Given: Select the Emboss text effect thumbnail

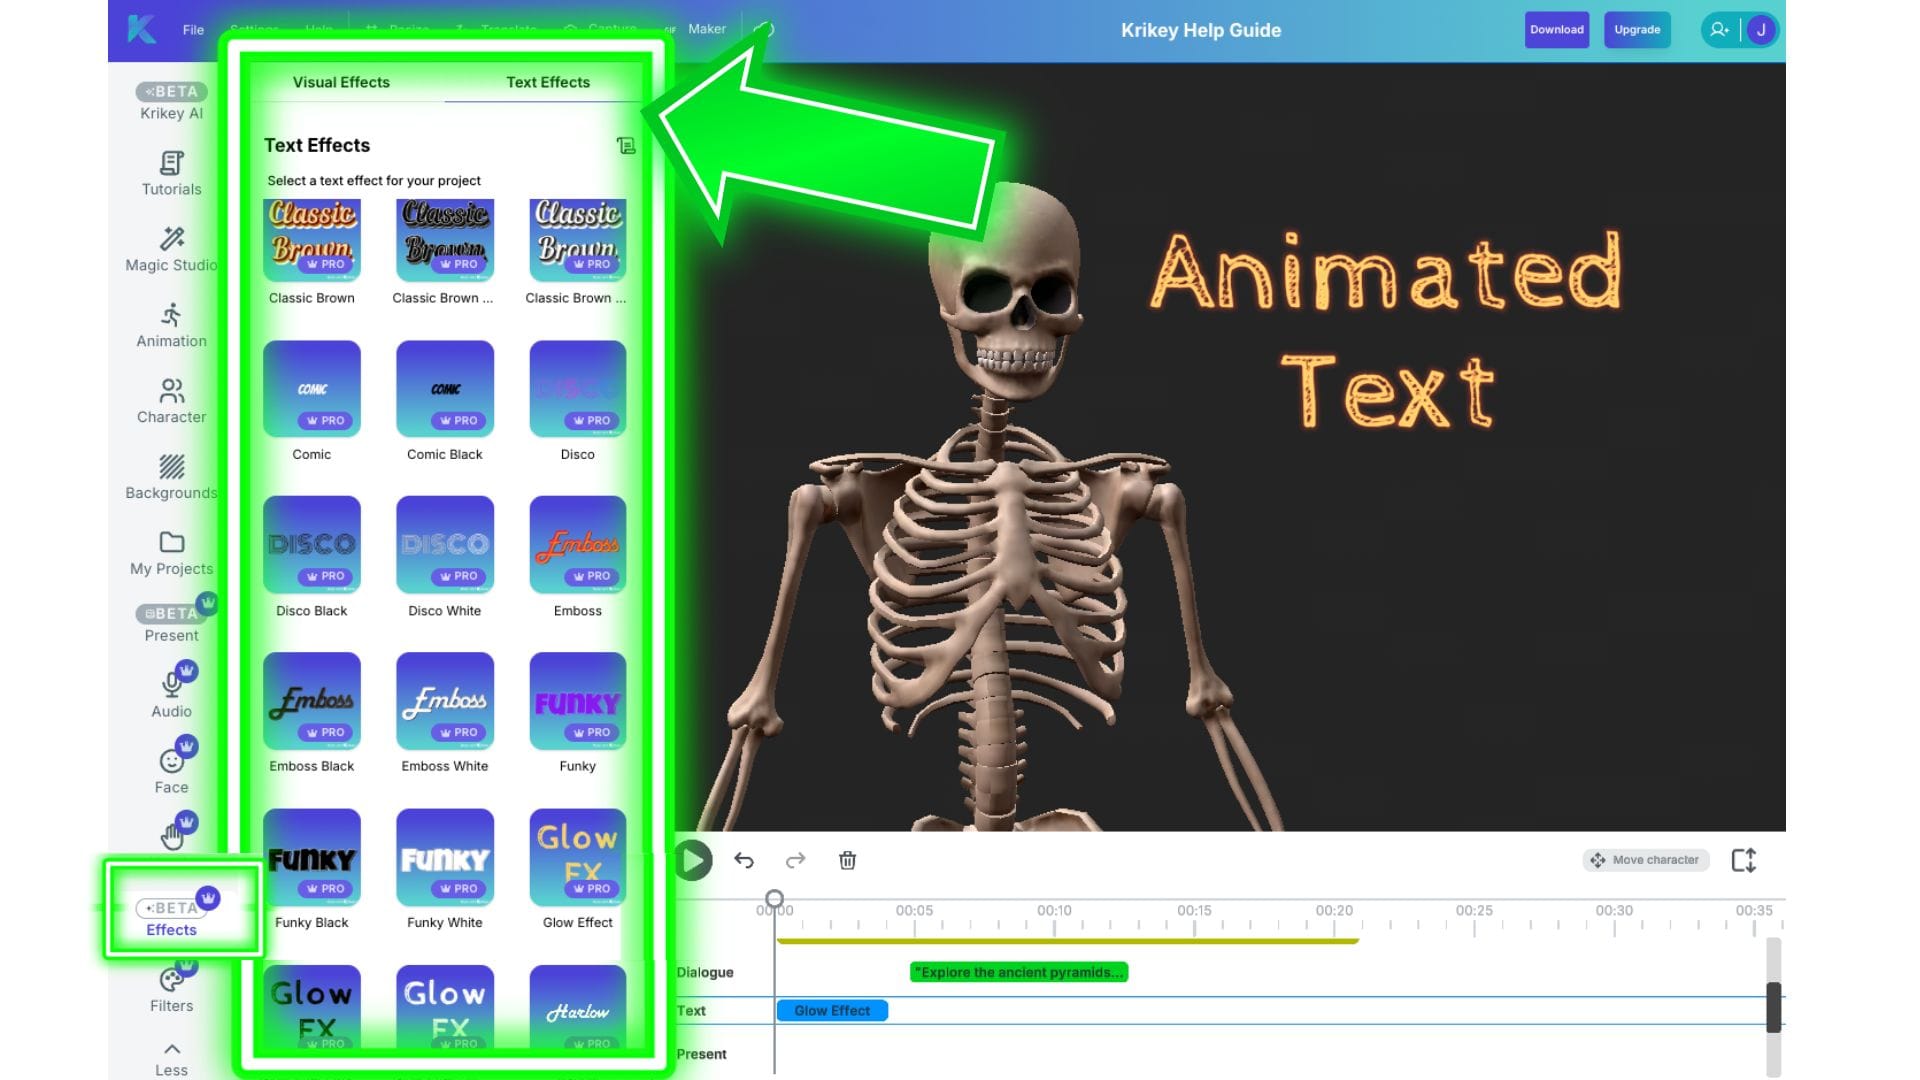Looking at the screenshot, I should (x=577, y=545).
